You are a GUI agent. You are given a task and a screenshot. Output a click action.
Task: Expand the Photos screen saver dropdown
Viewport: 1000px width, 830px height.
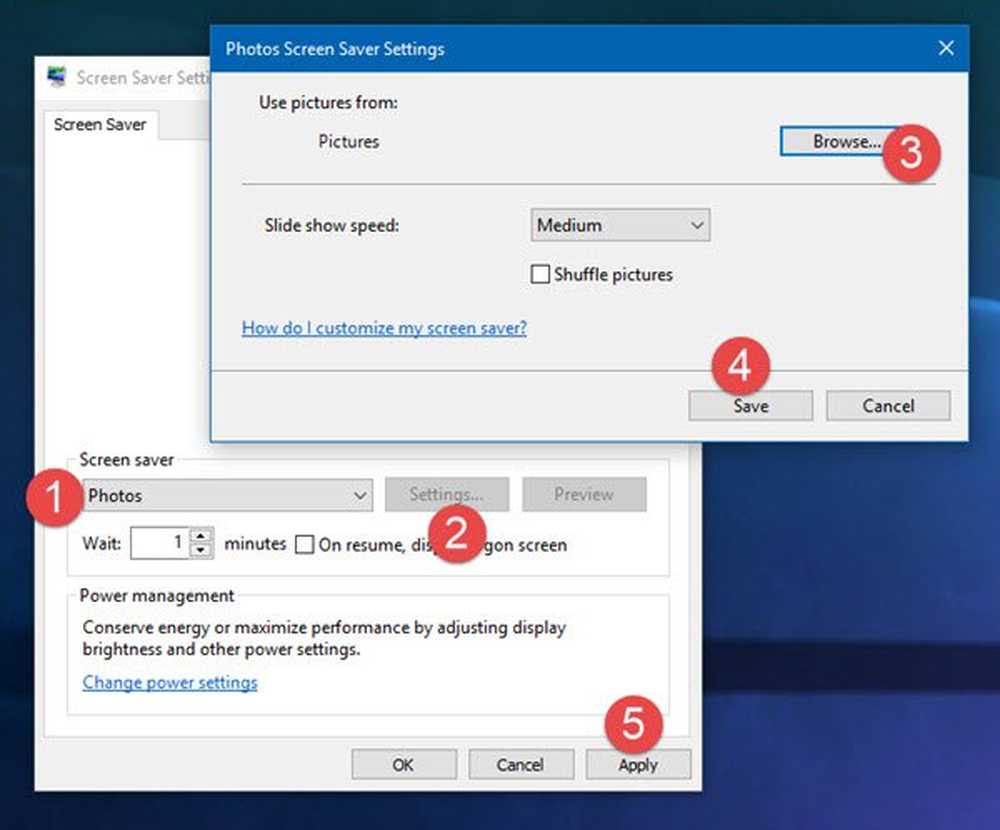(x=228, y=495)
